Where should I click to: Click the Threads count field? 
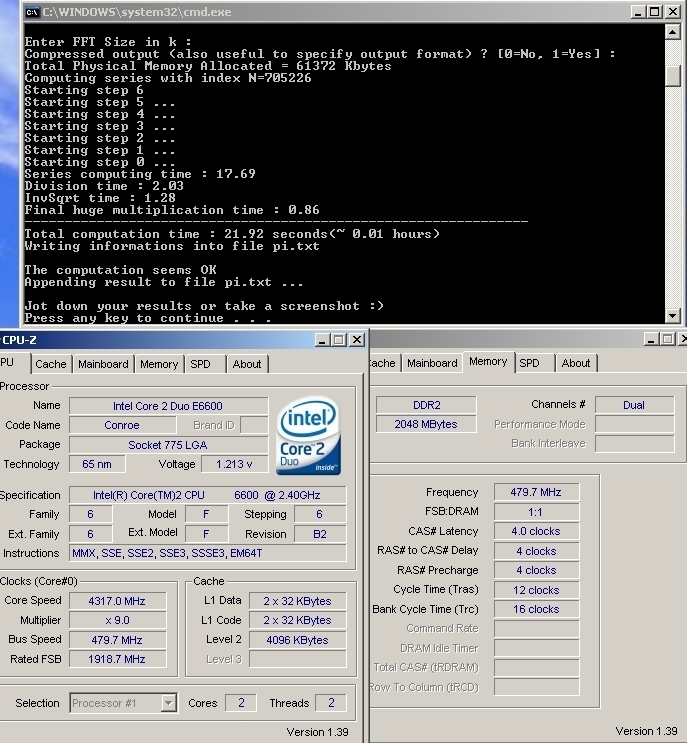point(331,703)
